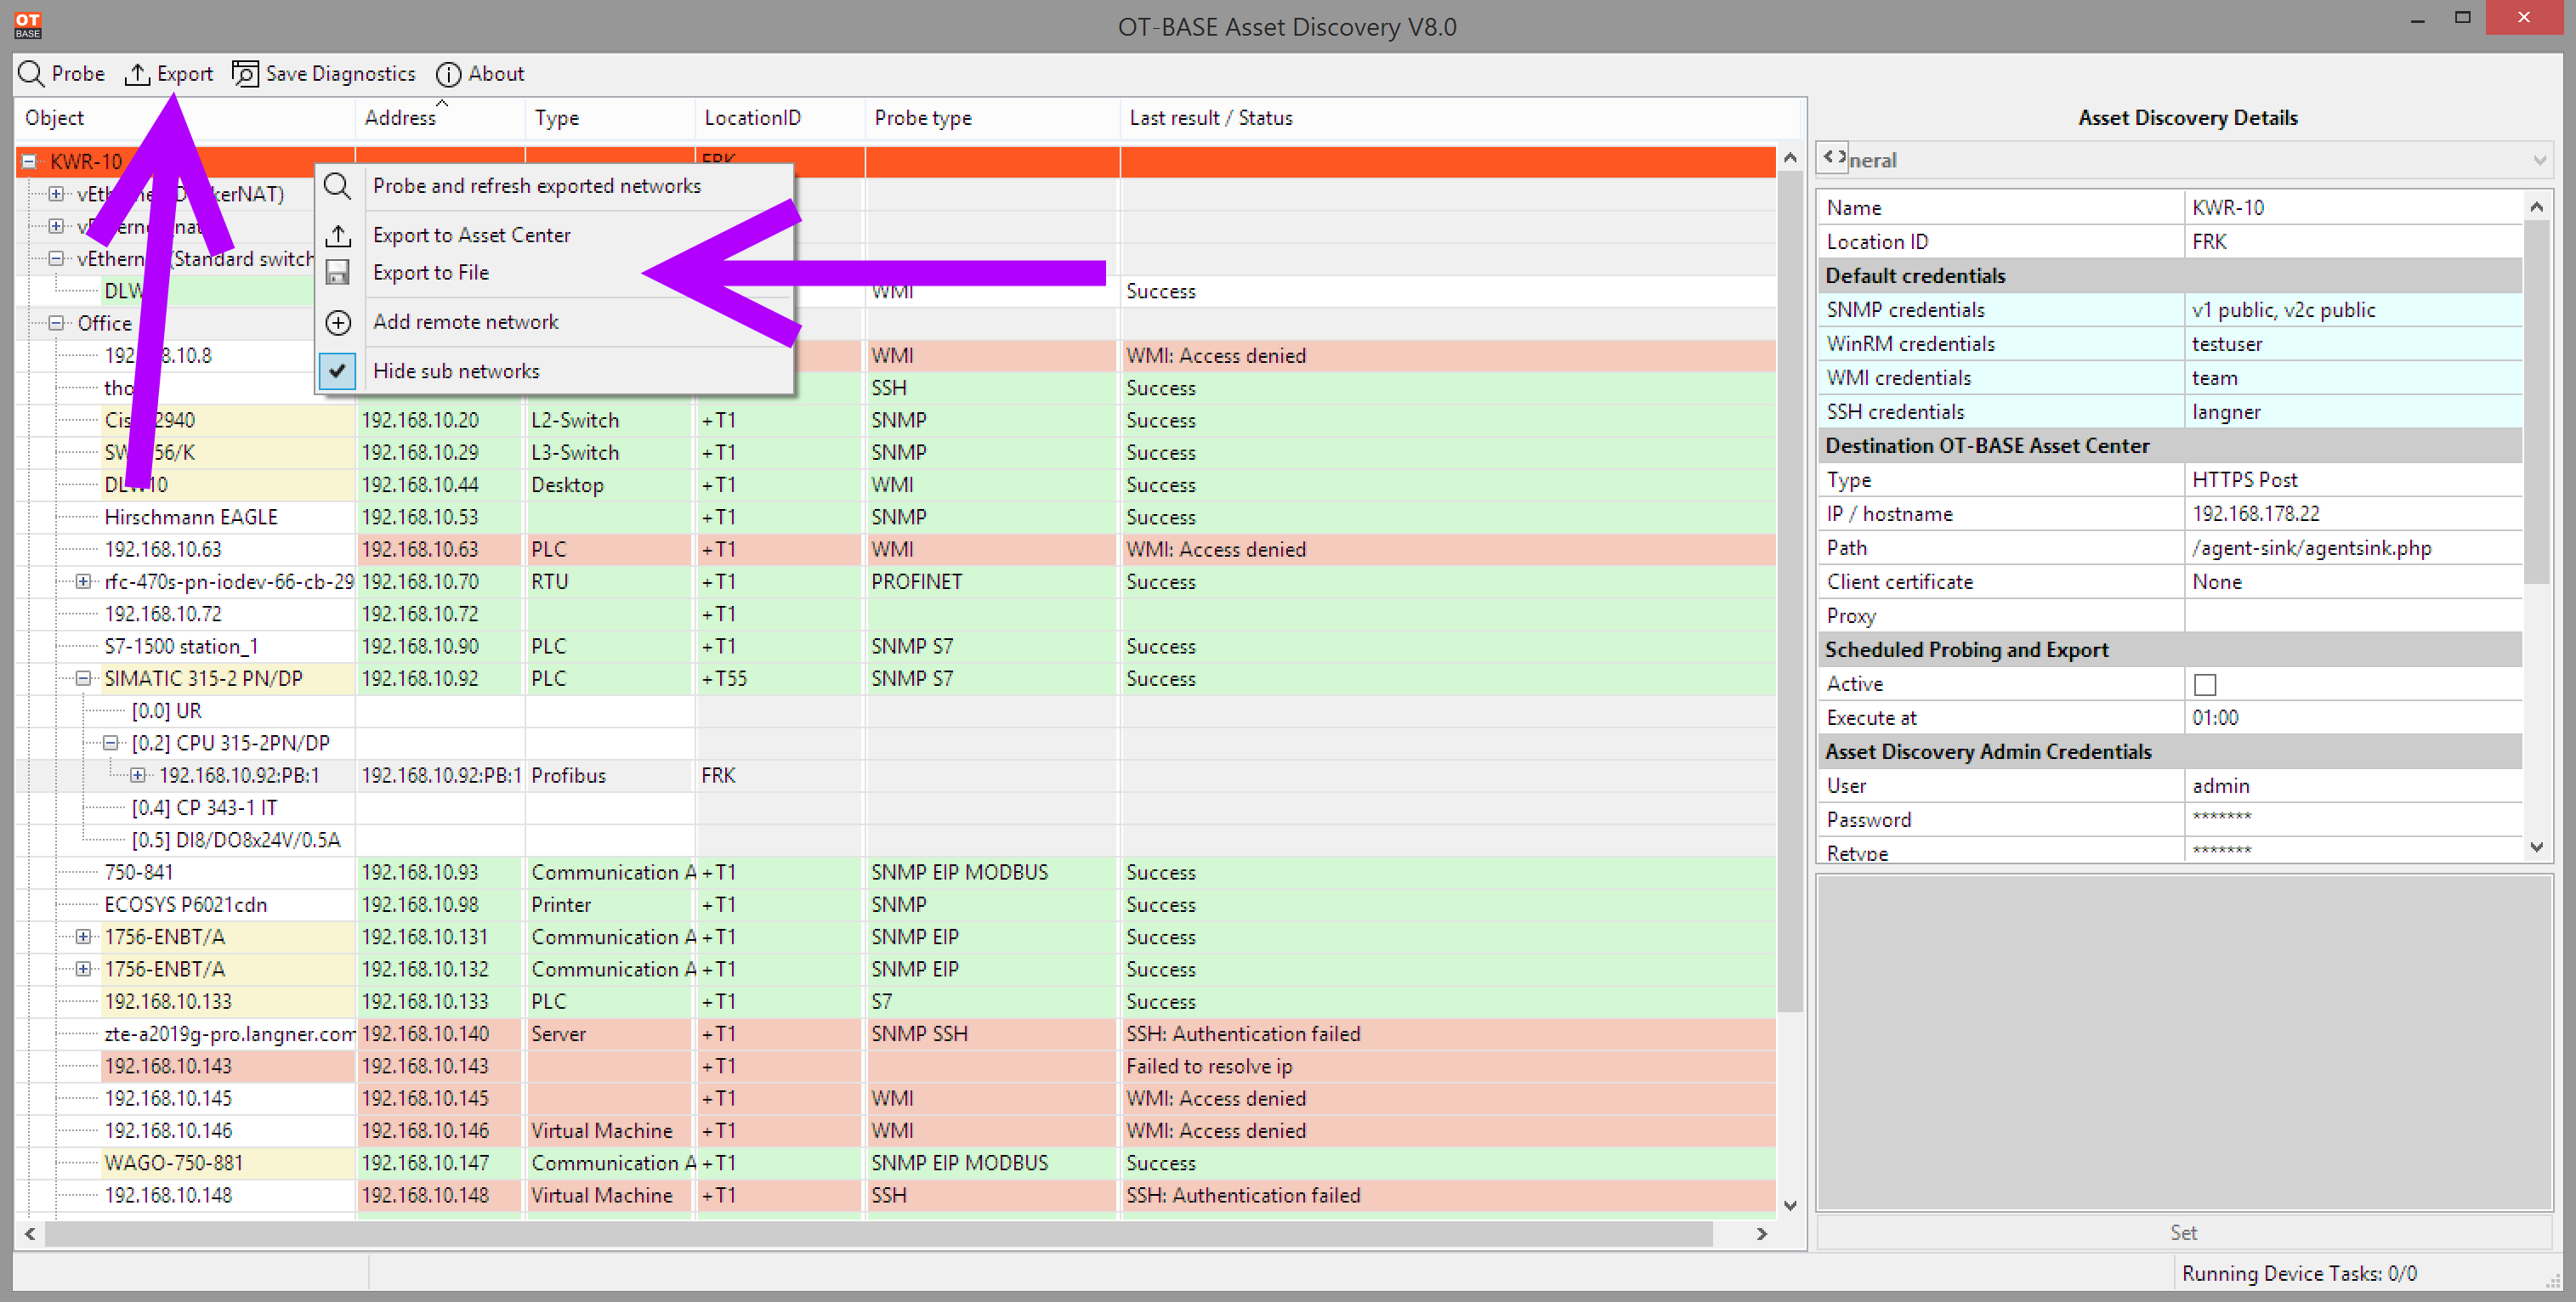2576x1302 pixels.
Task: Click magnifier icon beside Probe and refresh
Action: click(x=338, y=186)
